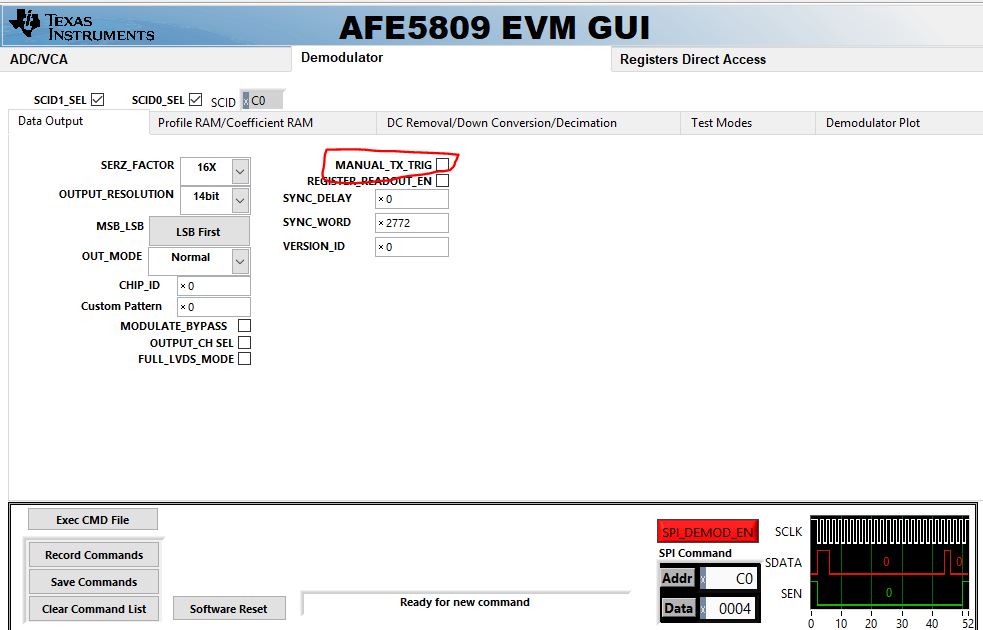Screen dimensions: 983x630
Task: Click the AFE5809 EVM GUI title
Action: point(495,28)
